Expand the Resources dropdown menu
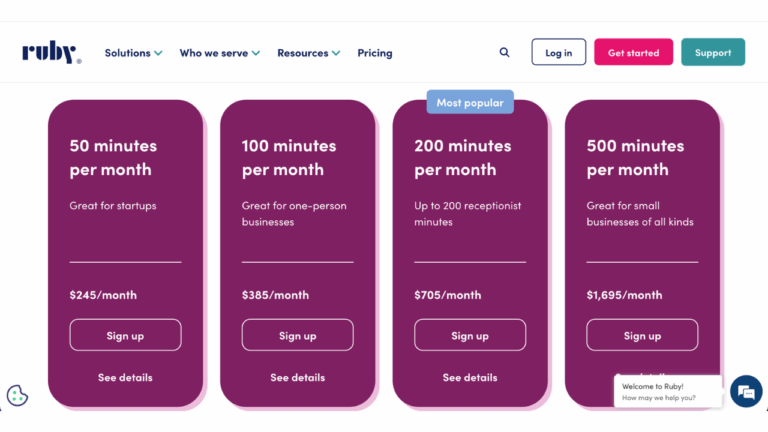This screenshot has width=768, height=432. [308, 53]
